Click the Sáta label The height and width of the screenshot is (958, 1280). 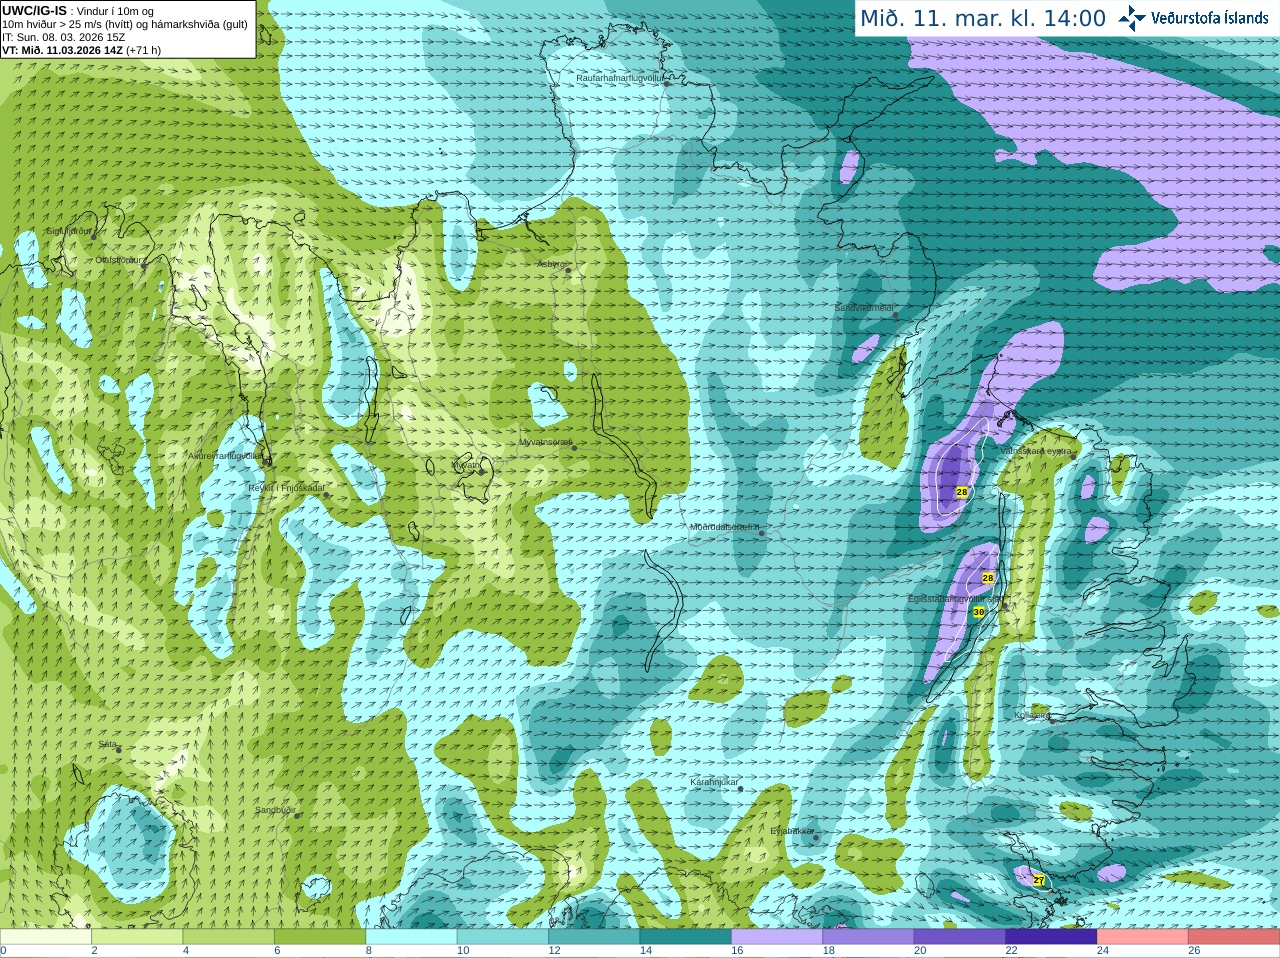(x=107, y=744)
